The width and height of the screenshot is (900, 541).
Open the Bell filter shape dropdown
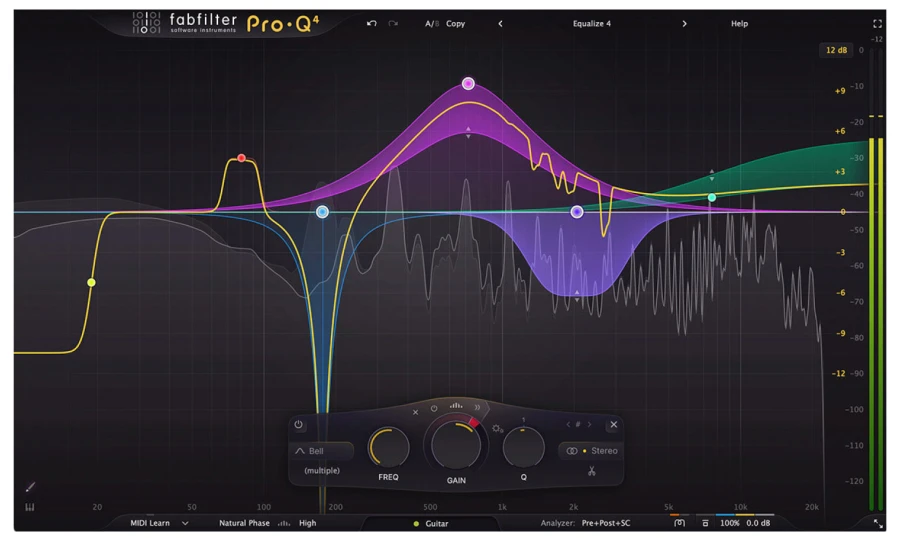(323, 451)
